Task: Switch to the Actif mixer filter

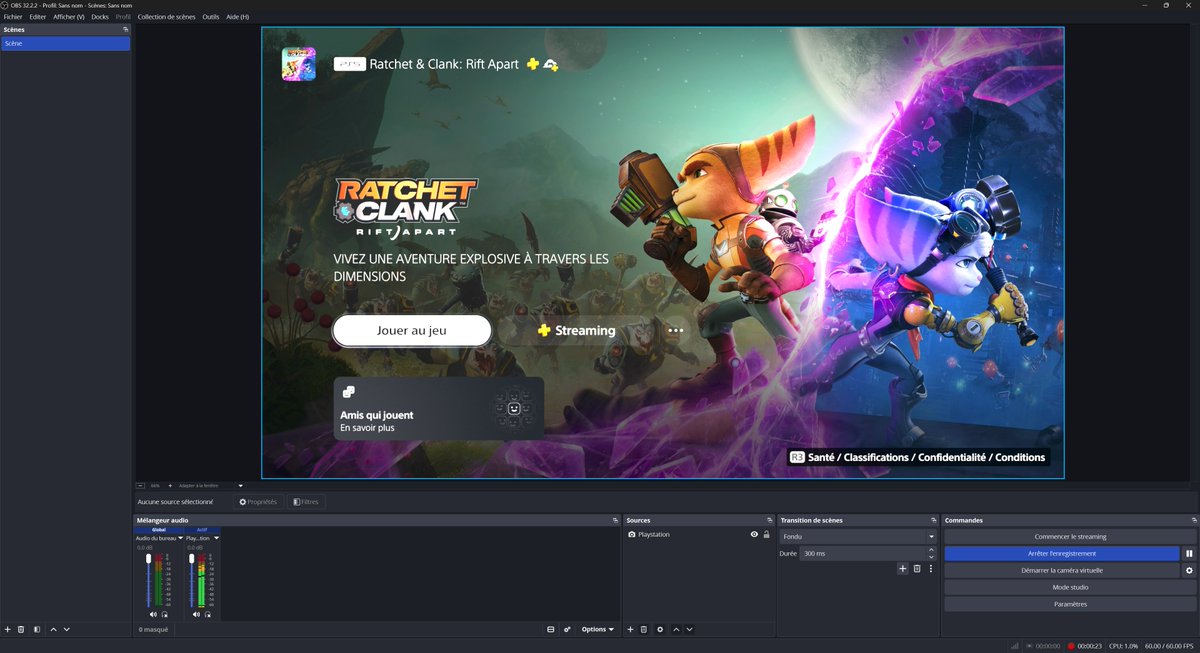Action: [201, 529]
